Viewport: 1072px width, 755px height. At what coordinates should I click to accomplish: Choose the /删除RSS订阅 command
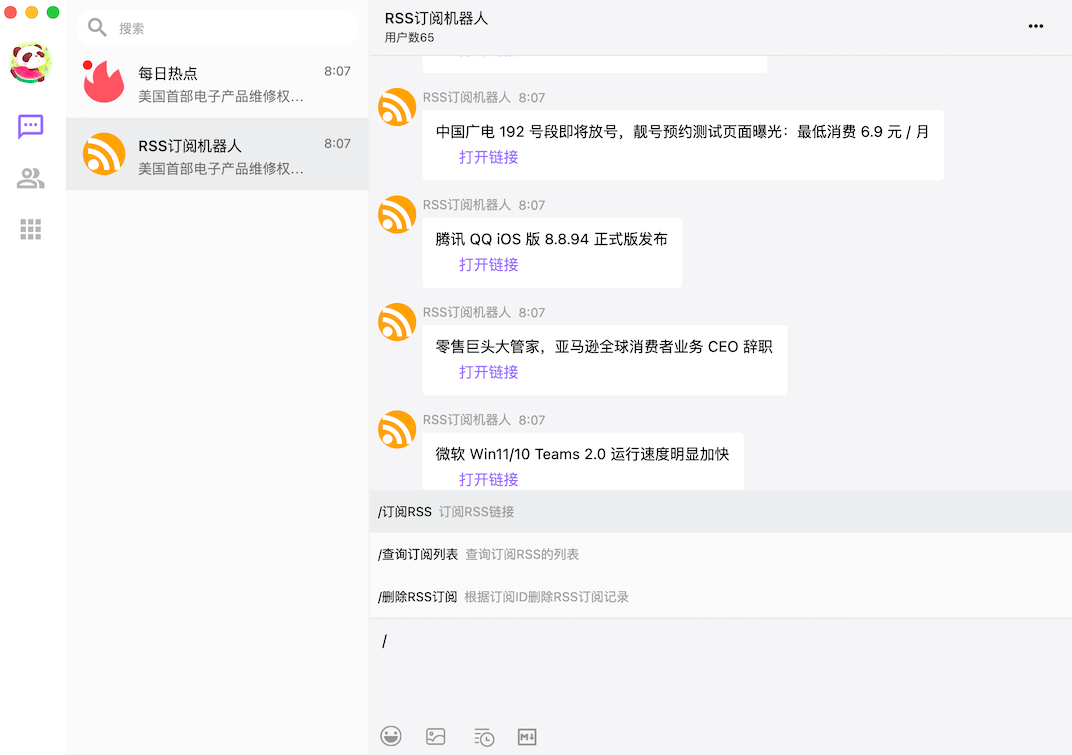[x=721, y=596]
